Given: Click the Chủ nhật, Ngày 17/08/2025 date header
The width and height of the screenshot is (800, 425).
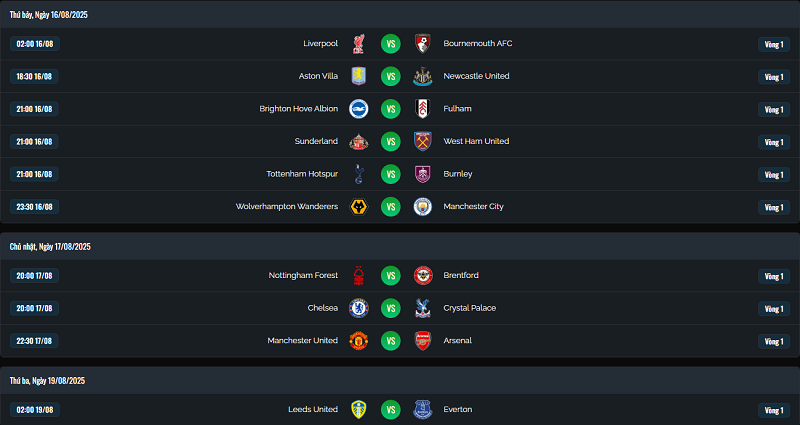Looking at the screenshot, I should tap(50, 247).
